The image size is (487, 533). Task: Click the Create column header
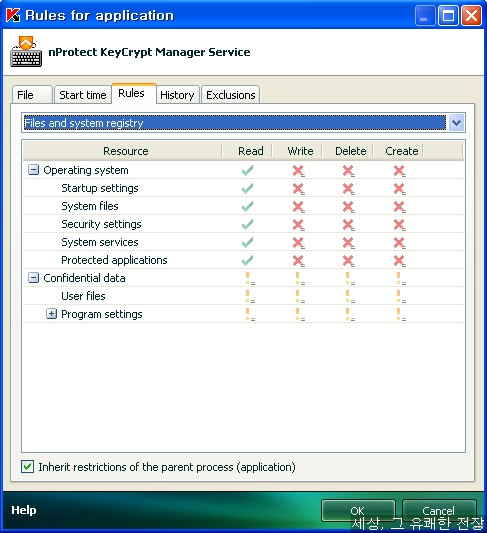tap(398, 151)
